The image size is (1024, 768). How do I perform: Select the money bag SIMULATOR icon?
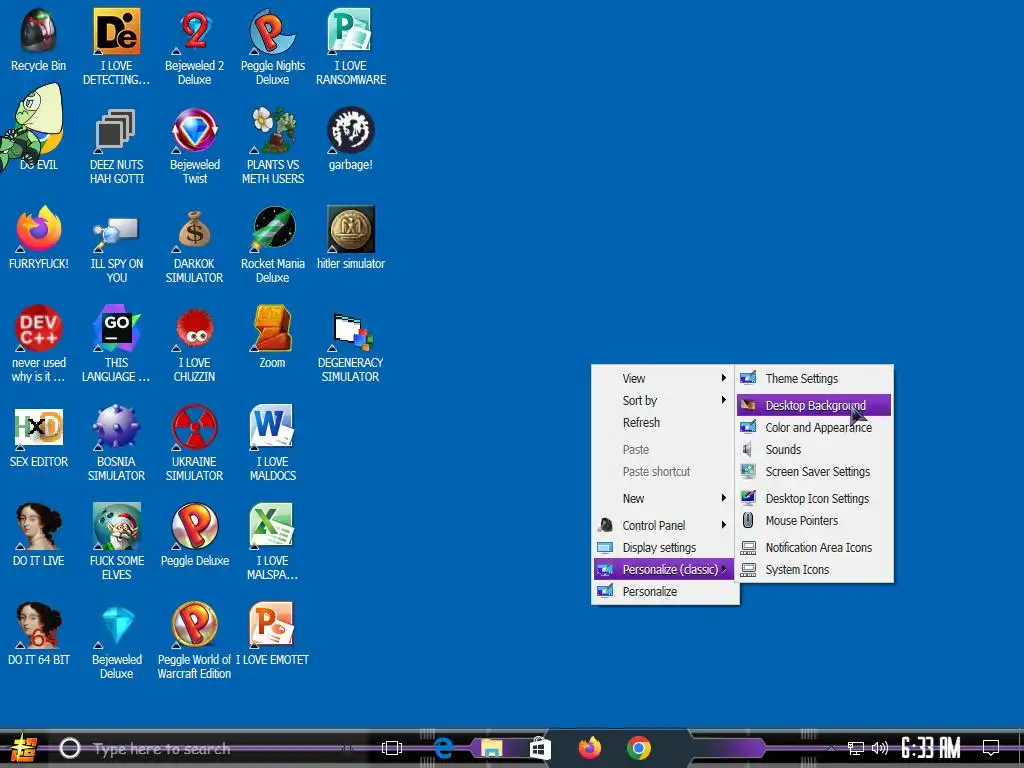click(x=195, y=229)
